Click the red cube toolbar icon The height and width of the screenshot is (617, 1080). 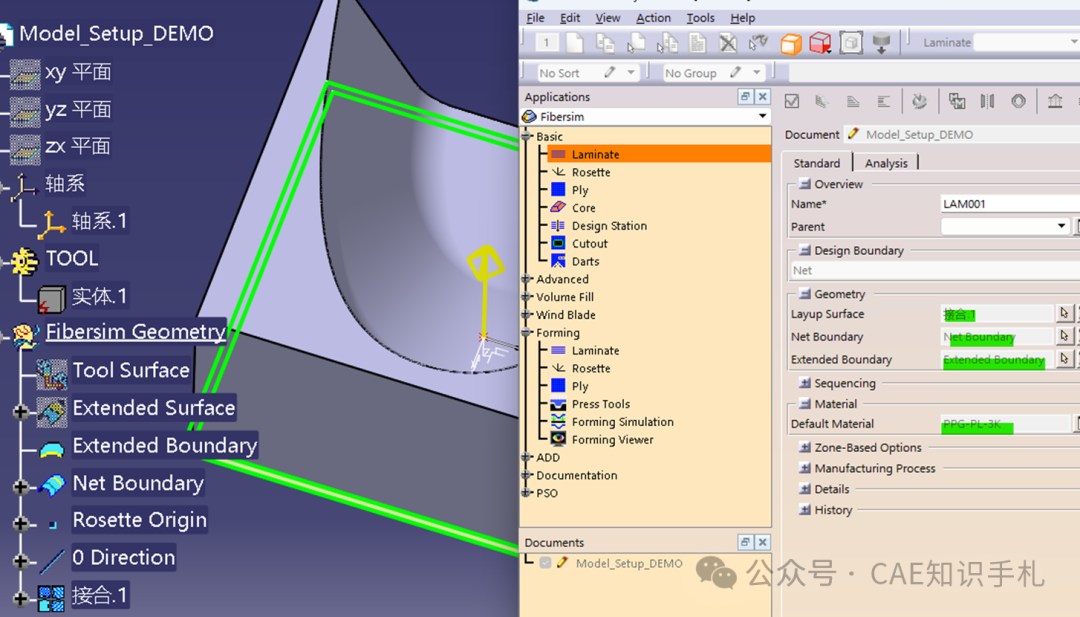[x=820, y=43]
